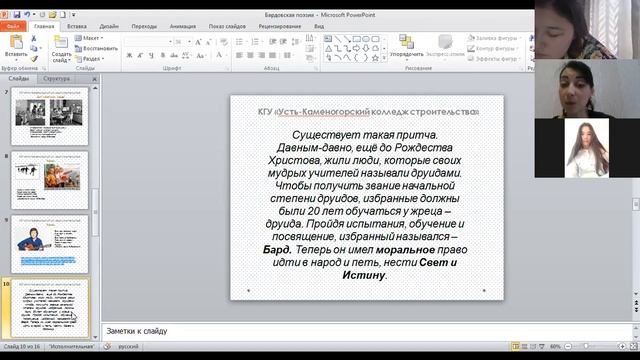Screen dimensions: 640x360
Task: Insert a bulleted list
Action: tap(240, 42)
